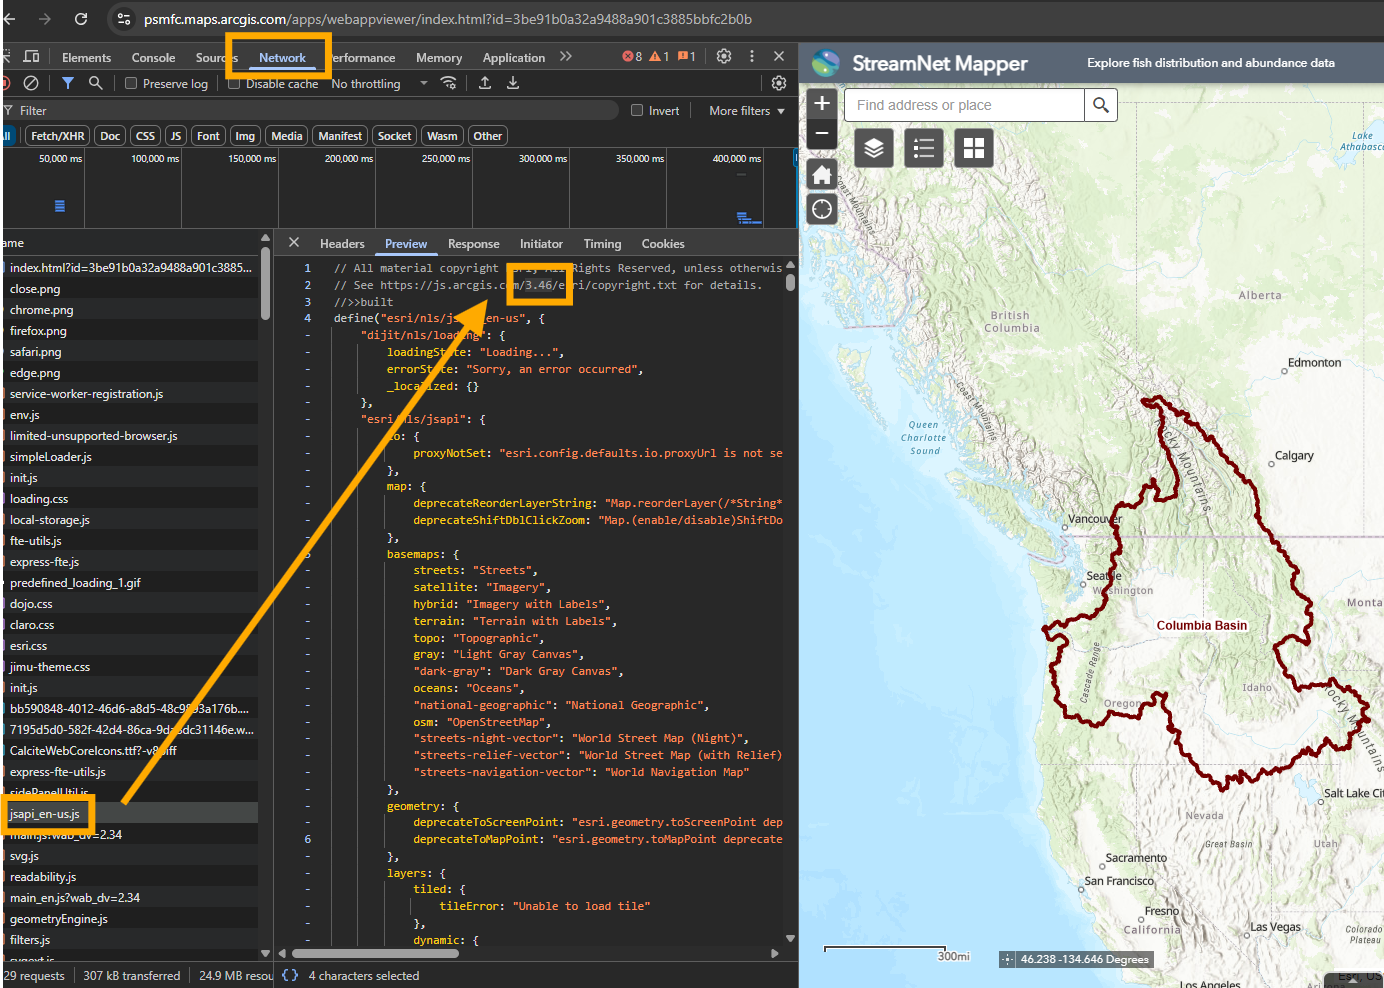Find my location on the map
1384x988 pixels.
(x=822, y=209)
